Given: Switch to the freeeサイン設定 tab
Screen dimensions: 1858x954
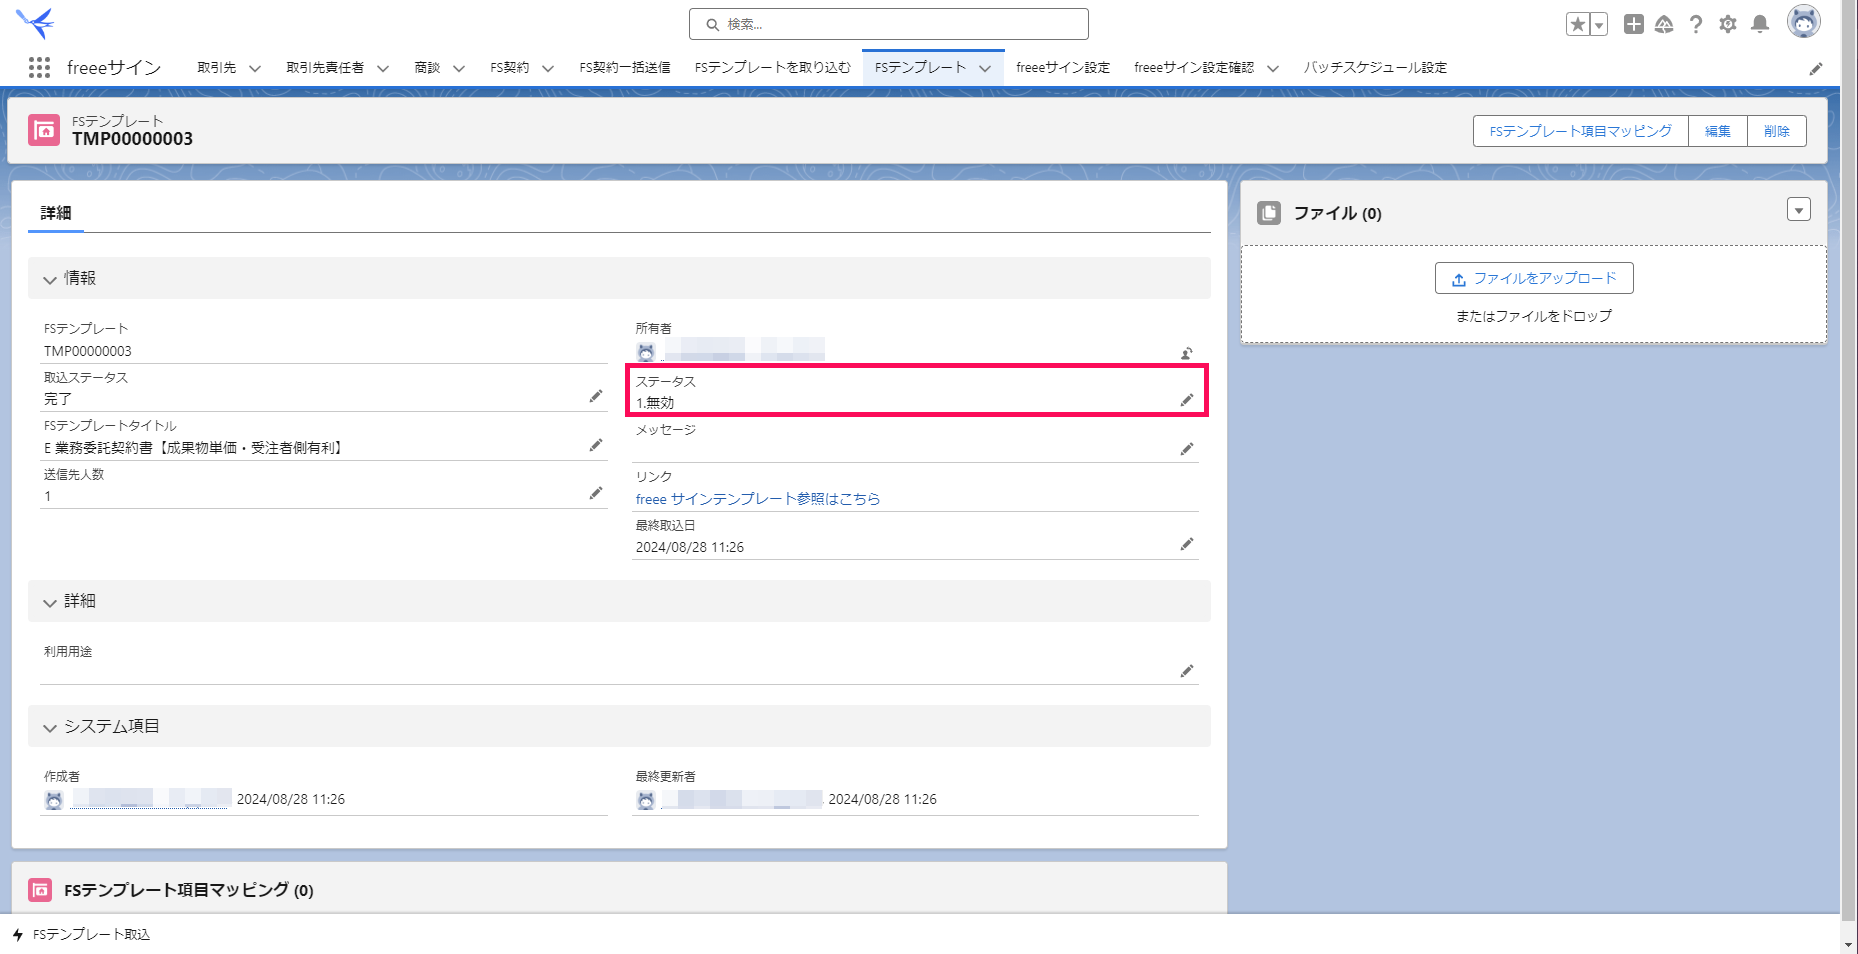Looking at the screenshot, I should [1063, 67].
